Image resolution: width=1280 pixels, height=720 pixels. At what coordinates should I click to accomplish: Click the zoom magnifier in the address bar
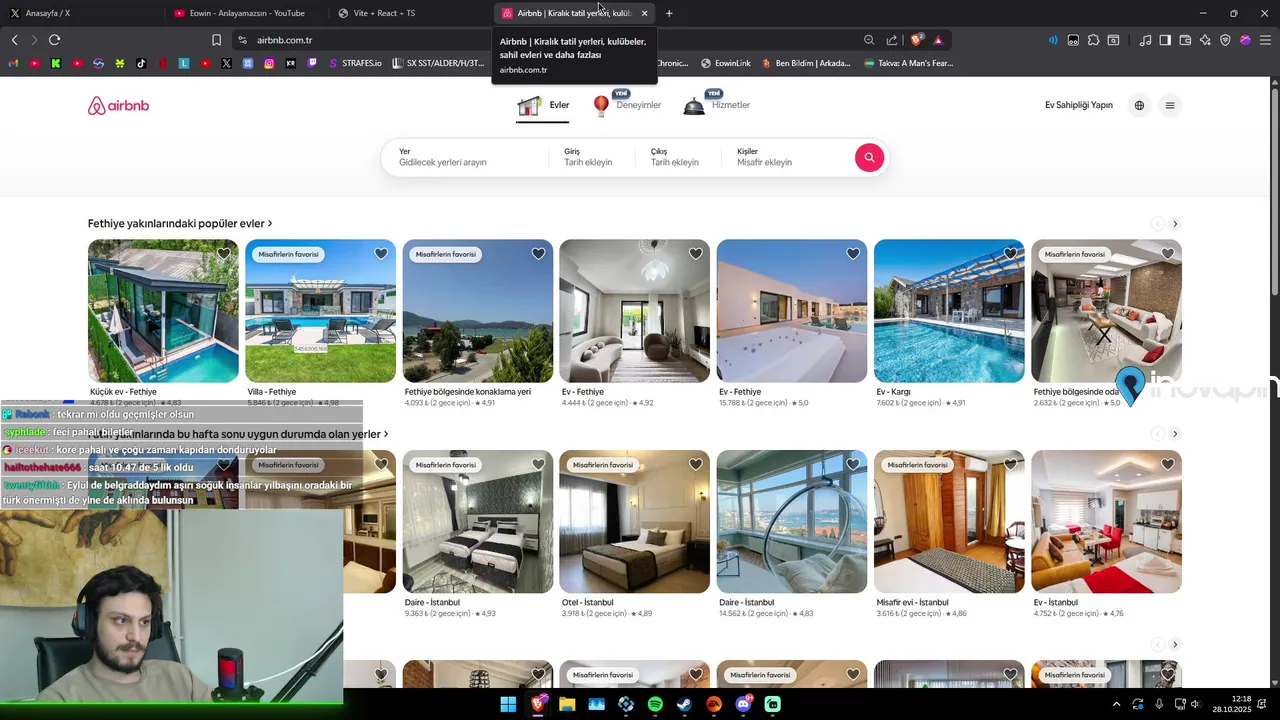869,40
